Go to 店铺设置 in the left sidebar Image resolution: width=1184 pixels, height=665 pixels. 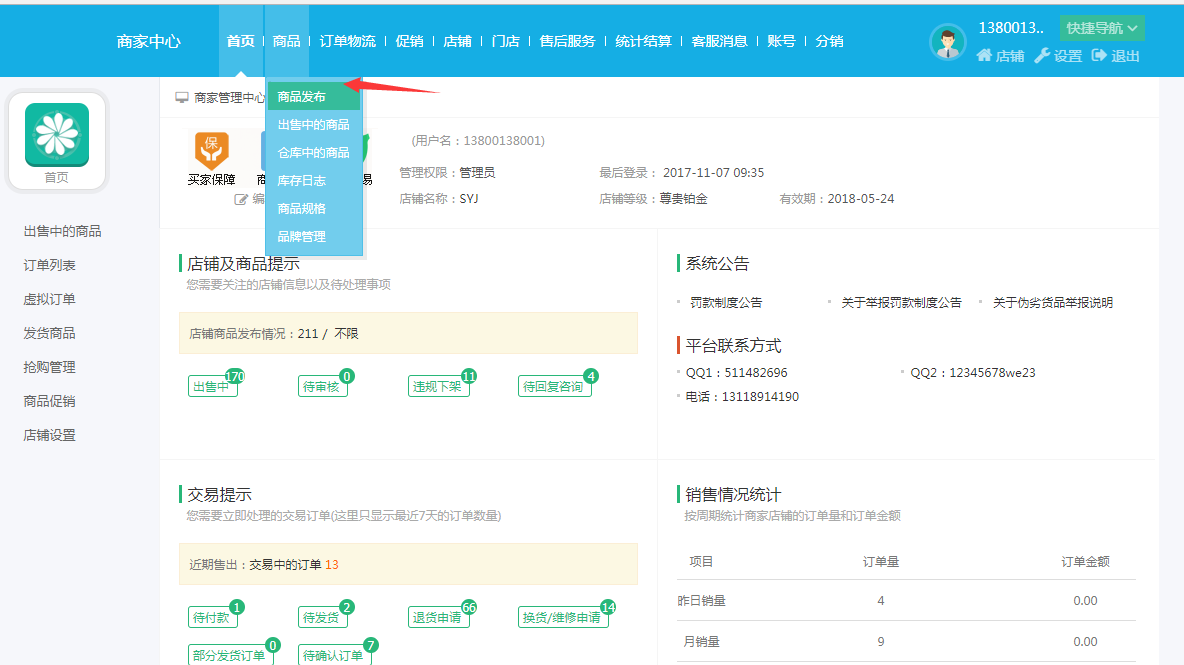click(x=50, y=435)
